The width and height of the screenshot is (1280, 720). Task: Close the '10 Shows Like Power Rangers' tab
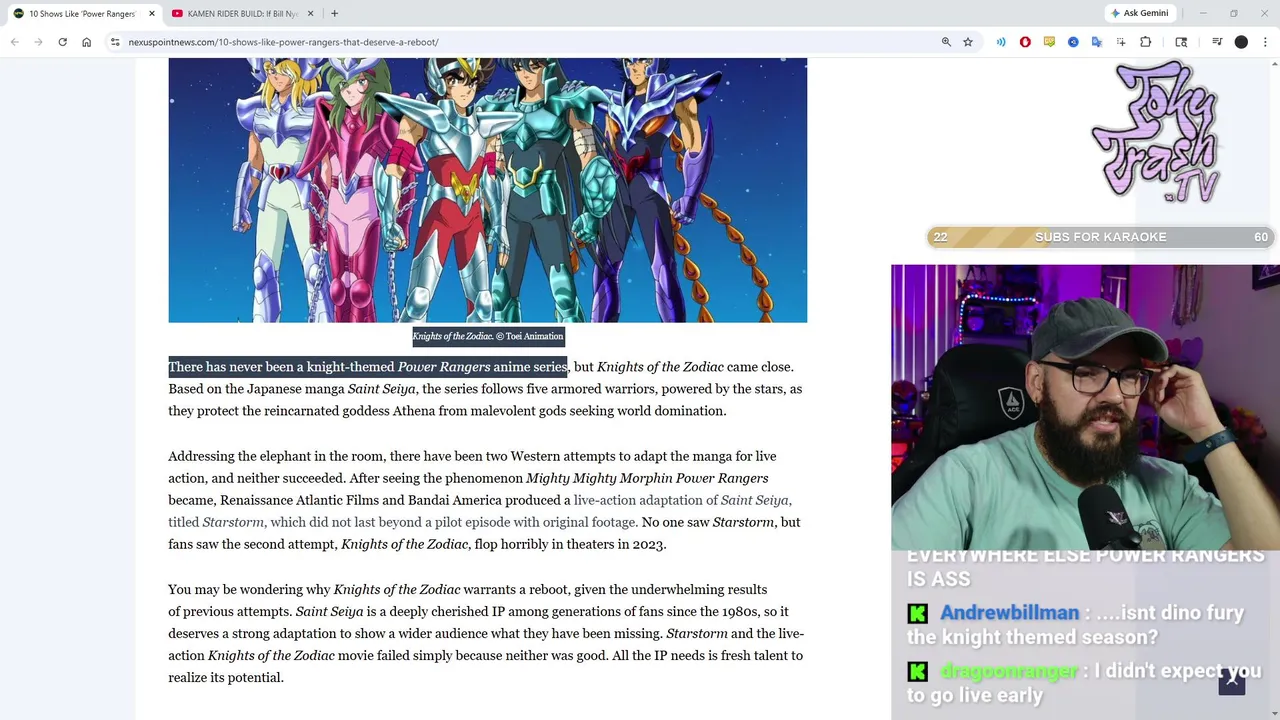[152, 14]
